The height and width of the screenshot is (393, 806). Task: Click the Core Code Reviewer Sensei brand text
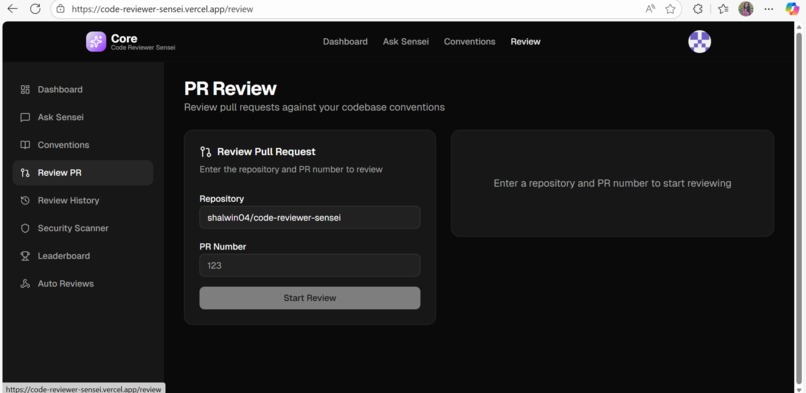[x=143, y=42]
